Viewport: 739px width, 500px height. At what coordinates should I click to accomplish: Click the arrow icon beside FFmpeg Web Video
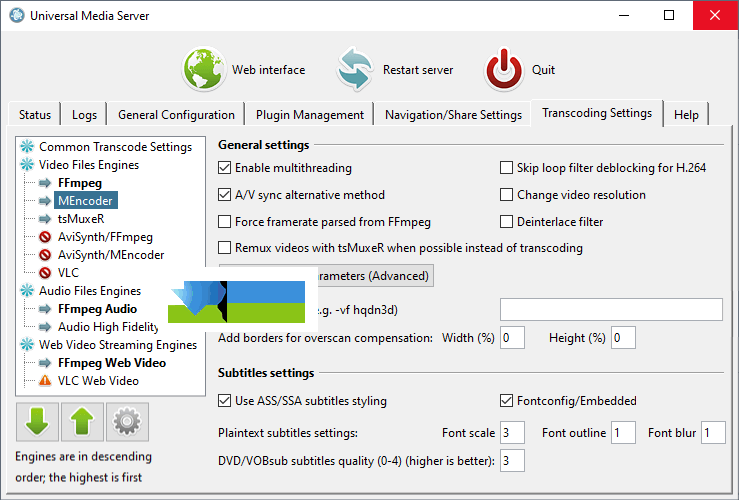tap(45, 363)
